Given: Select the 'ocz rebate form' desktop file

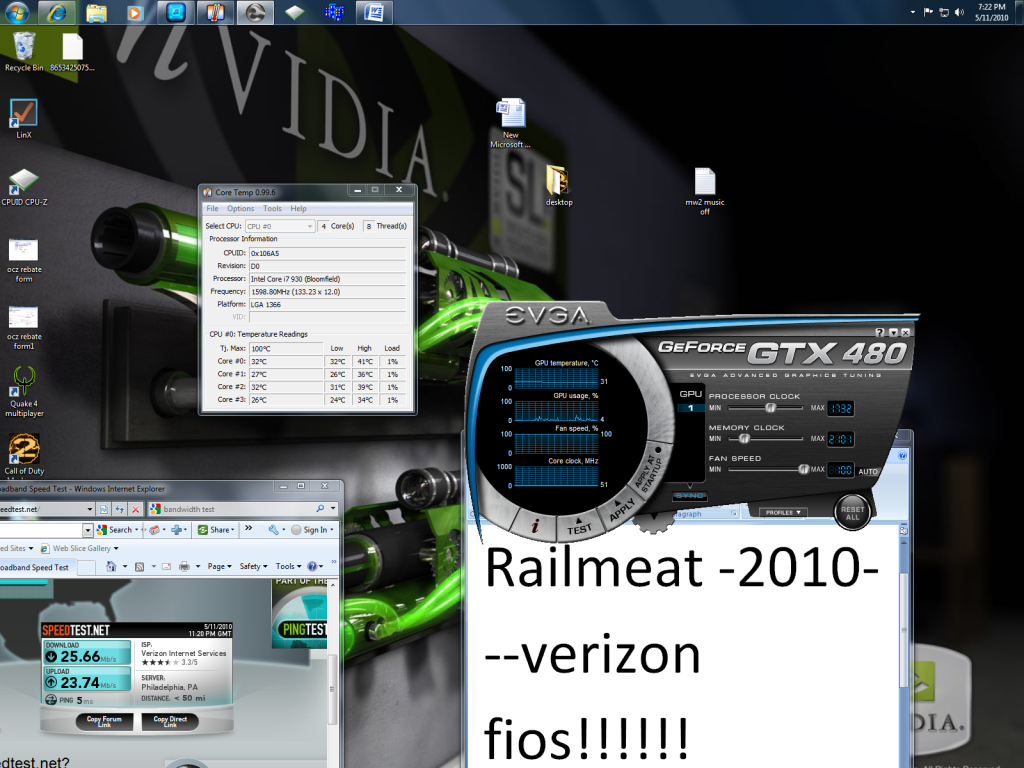Looking at the screenshot, I should 24,261.
